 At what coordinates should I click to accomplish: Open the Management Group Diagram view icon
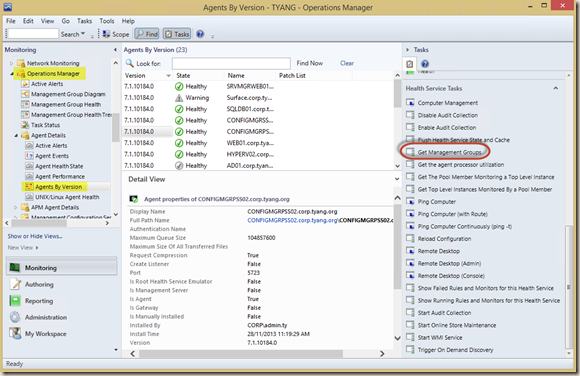[25, 94]
